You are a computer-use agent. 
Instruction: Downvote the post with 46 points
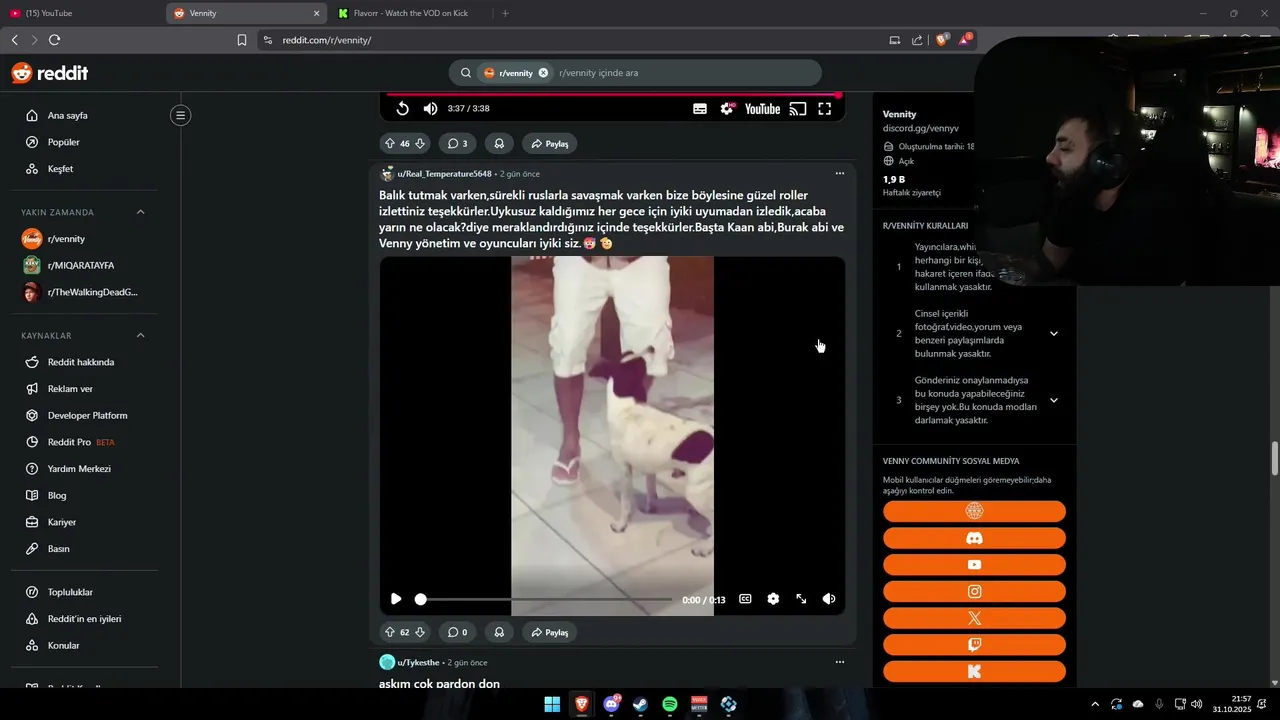[x=420, y=144]
